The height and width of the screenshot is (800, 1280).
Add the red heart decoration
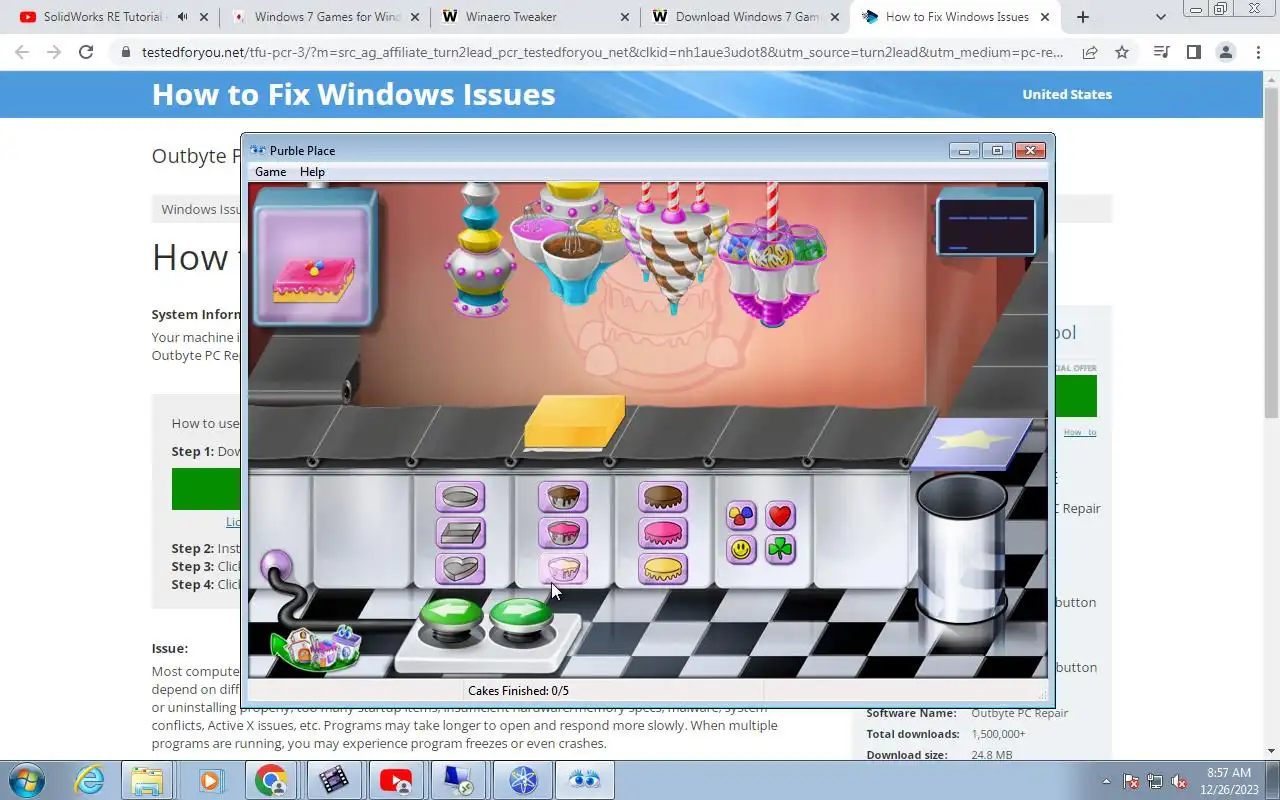pyautogui.click(x=780, y=516)
